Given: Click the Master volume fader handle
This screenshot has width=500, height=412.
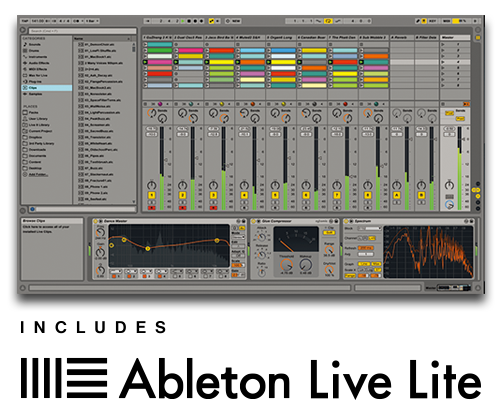Looking at the screenshot, I should coord(464,139).
